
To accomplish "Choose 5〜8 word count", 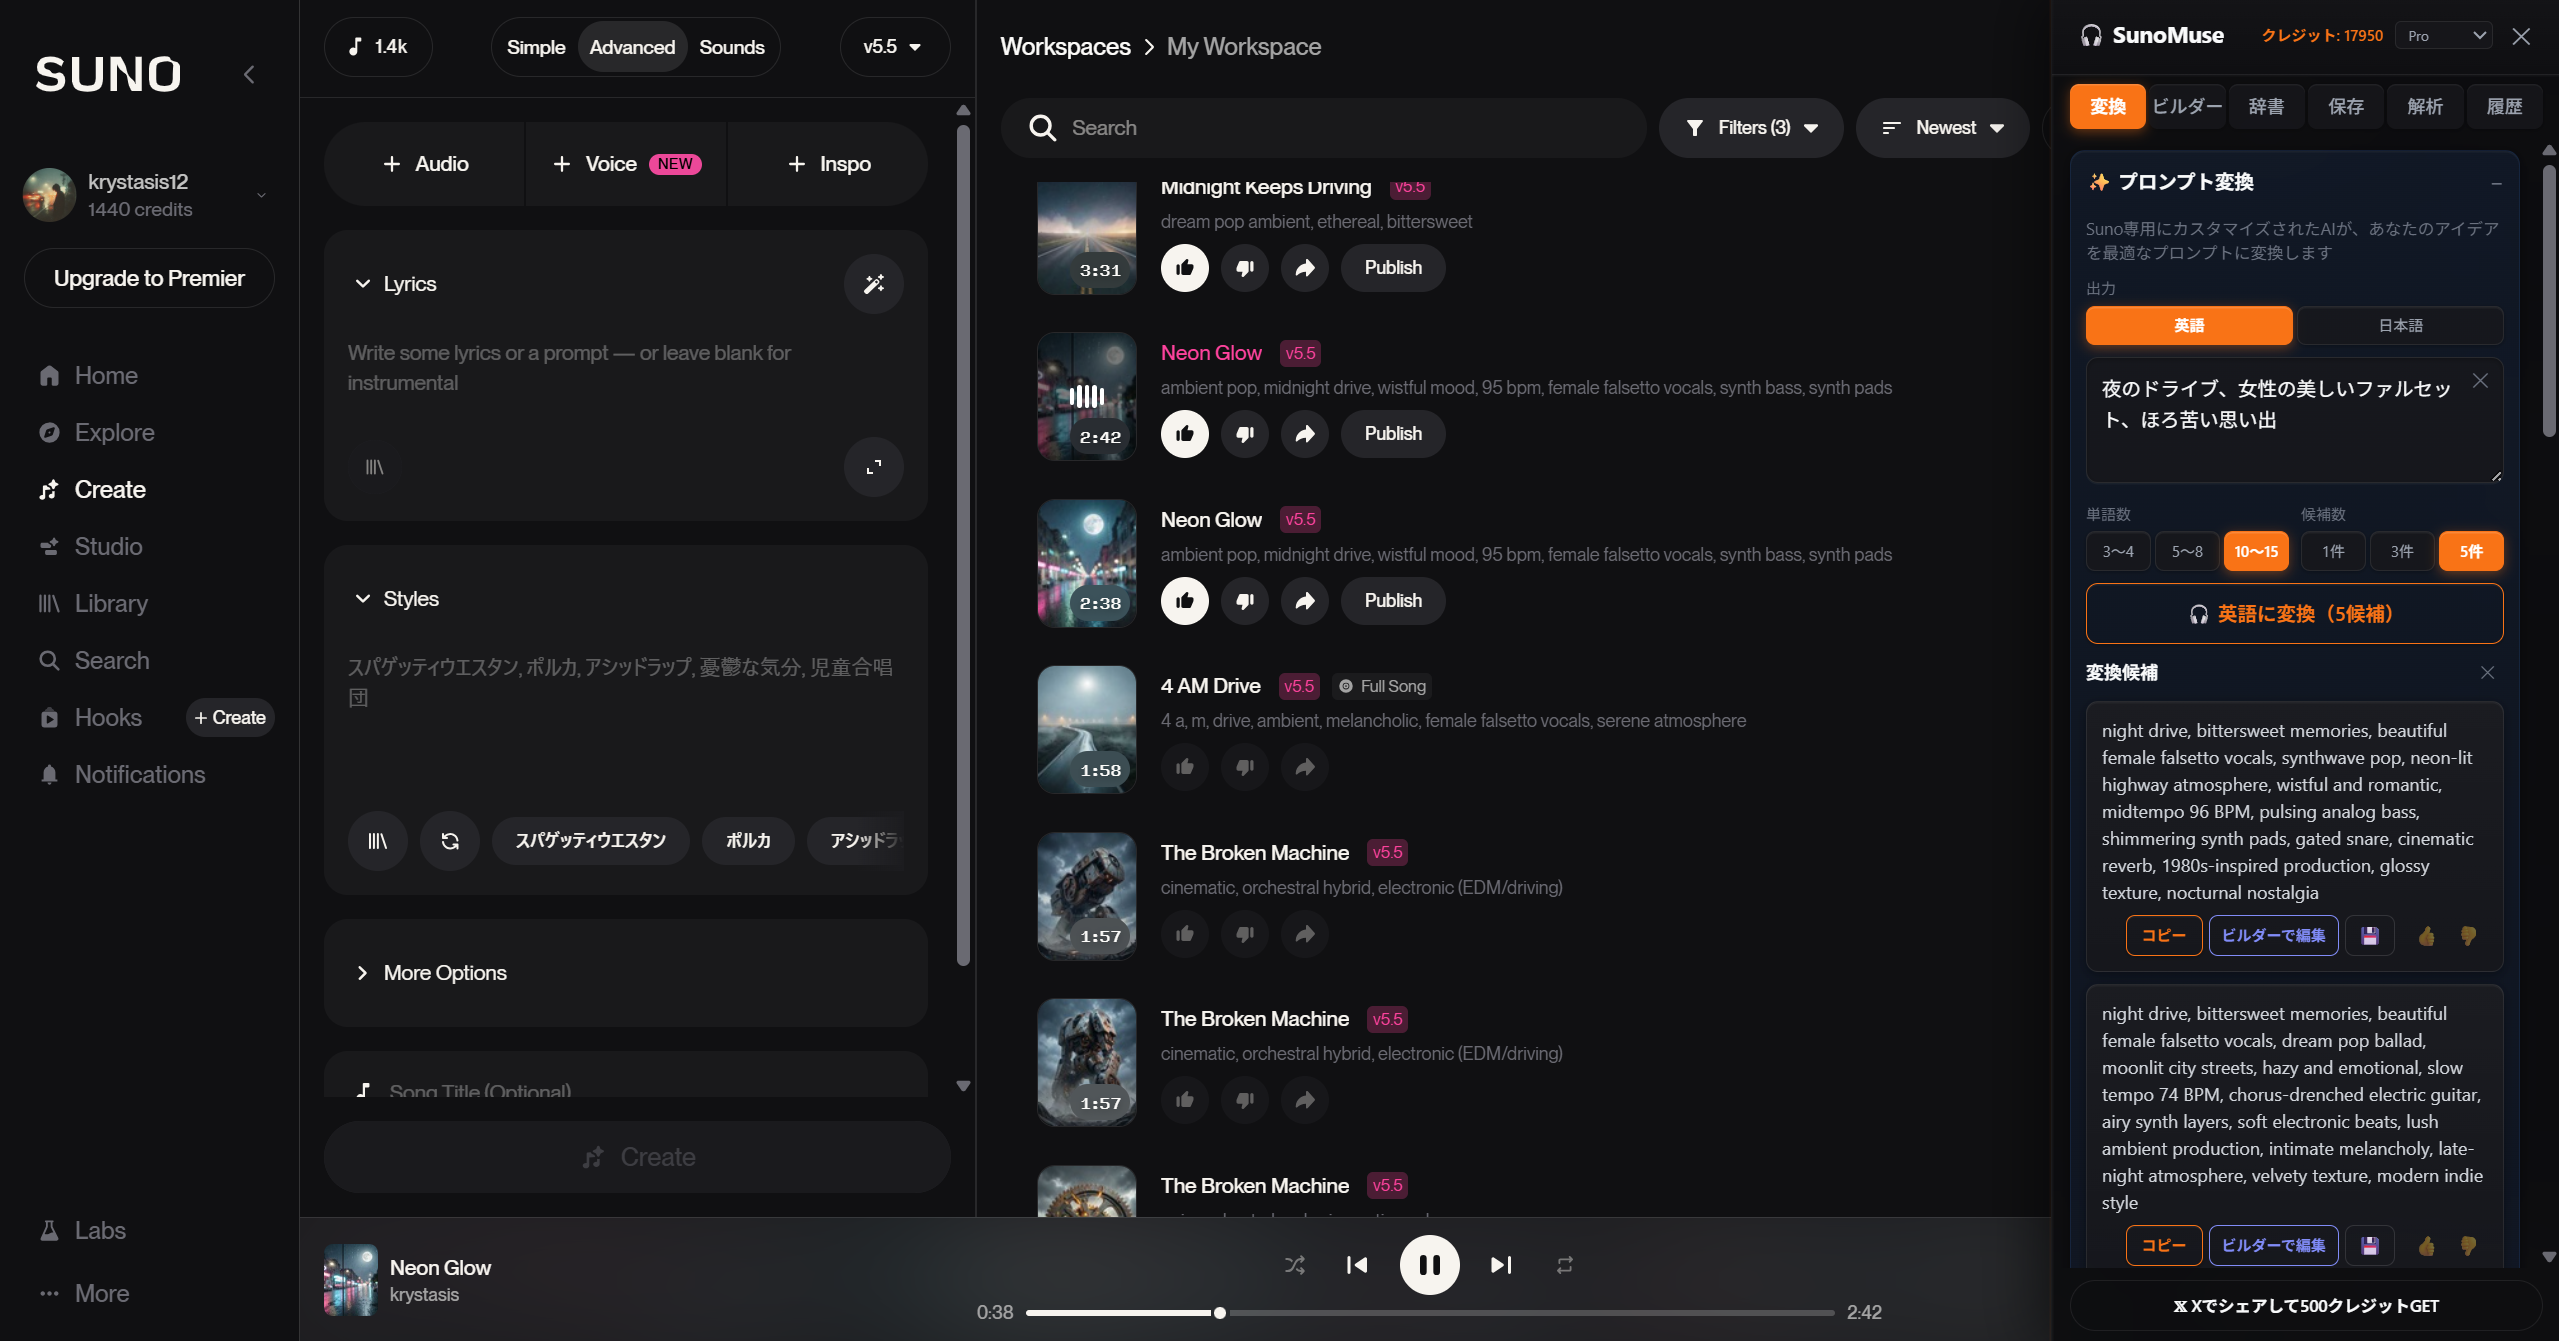I will (x=2187, y=552).
